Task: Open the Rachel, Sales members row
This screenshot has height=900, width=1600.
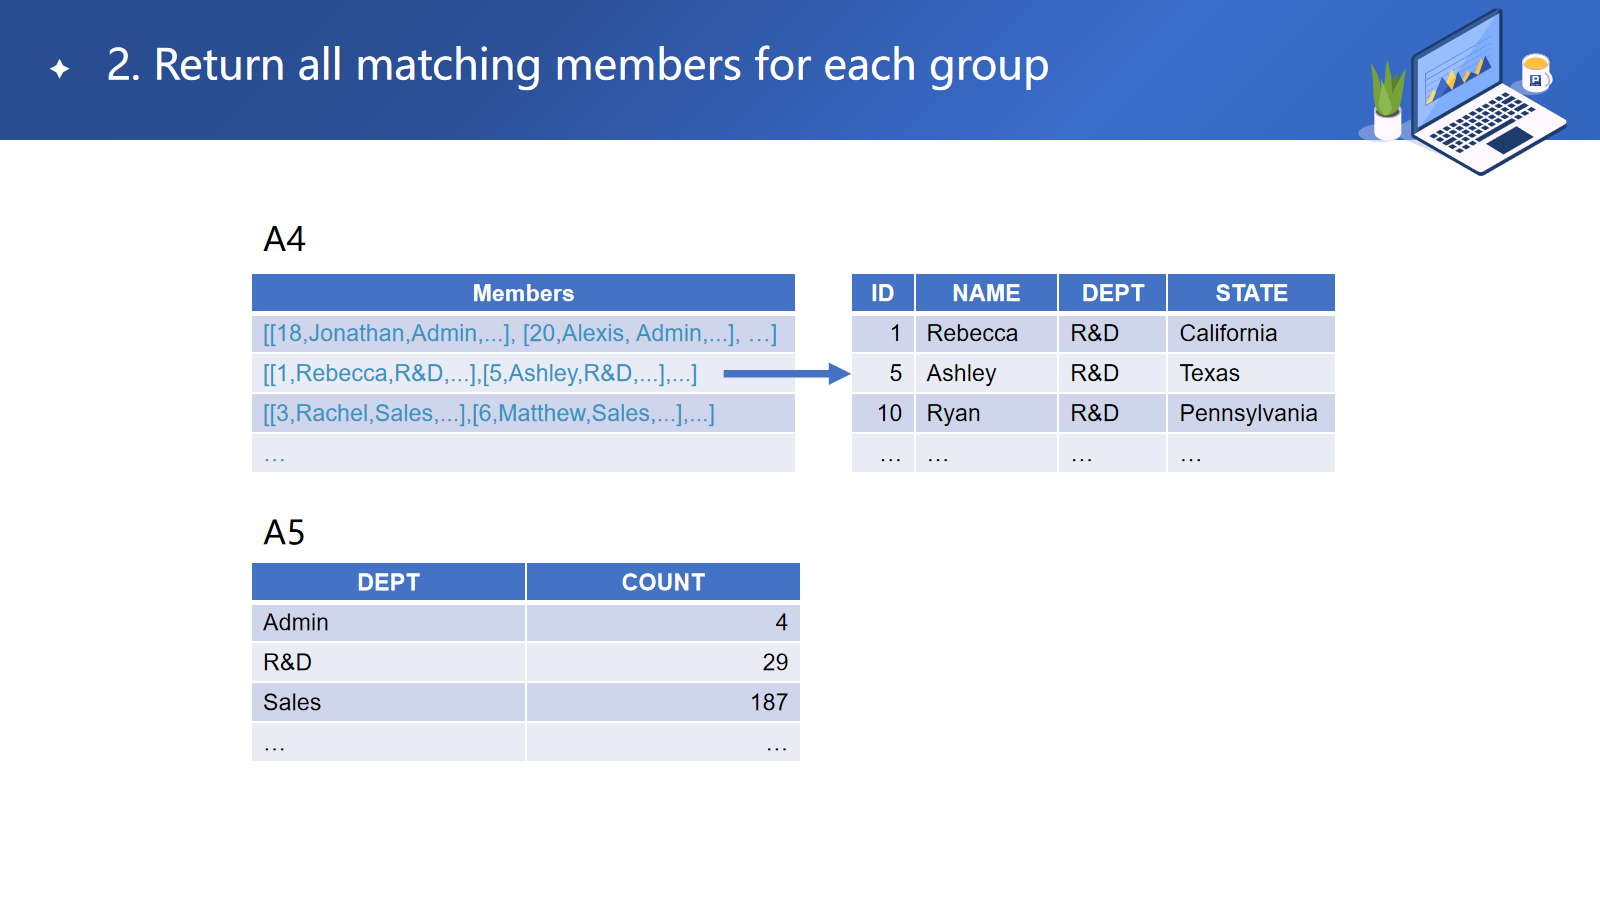Action: (x=489, y=414)
